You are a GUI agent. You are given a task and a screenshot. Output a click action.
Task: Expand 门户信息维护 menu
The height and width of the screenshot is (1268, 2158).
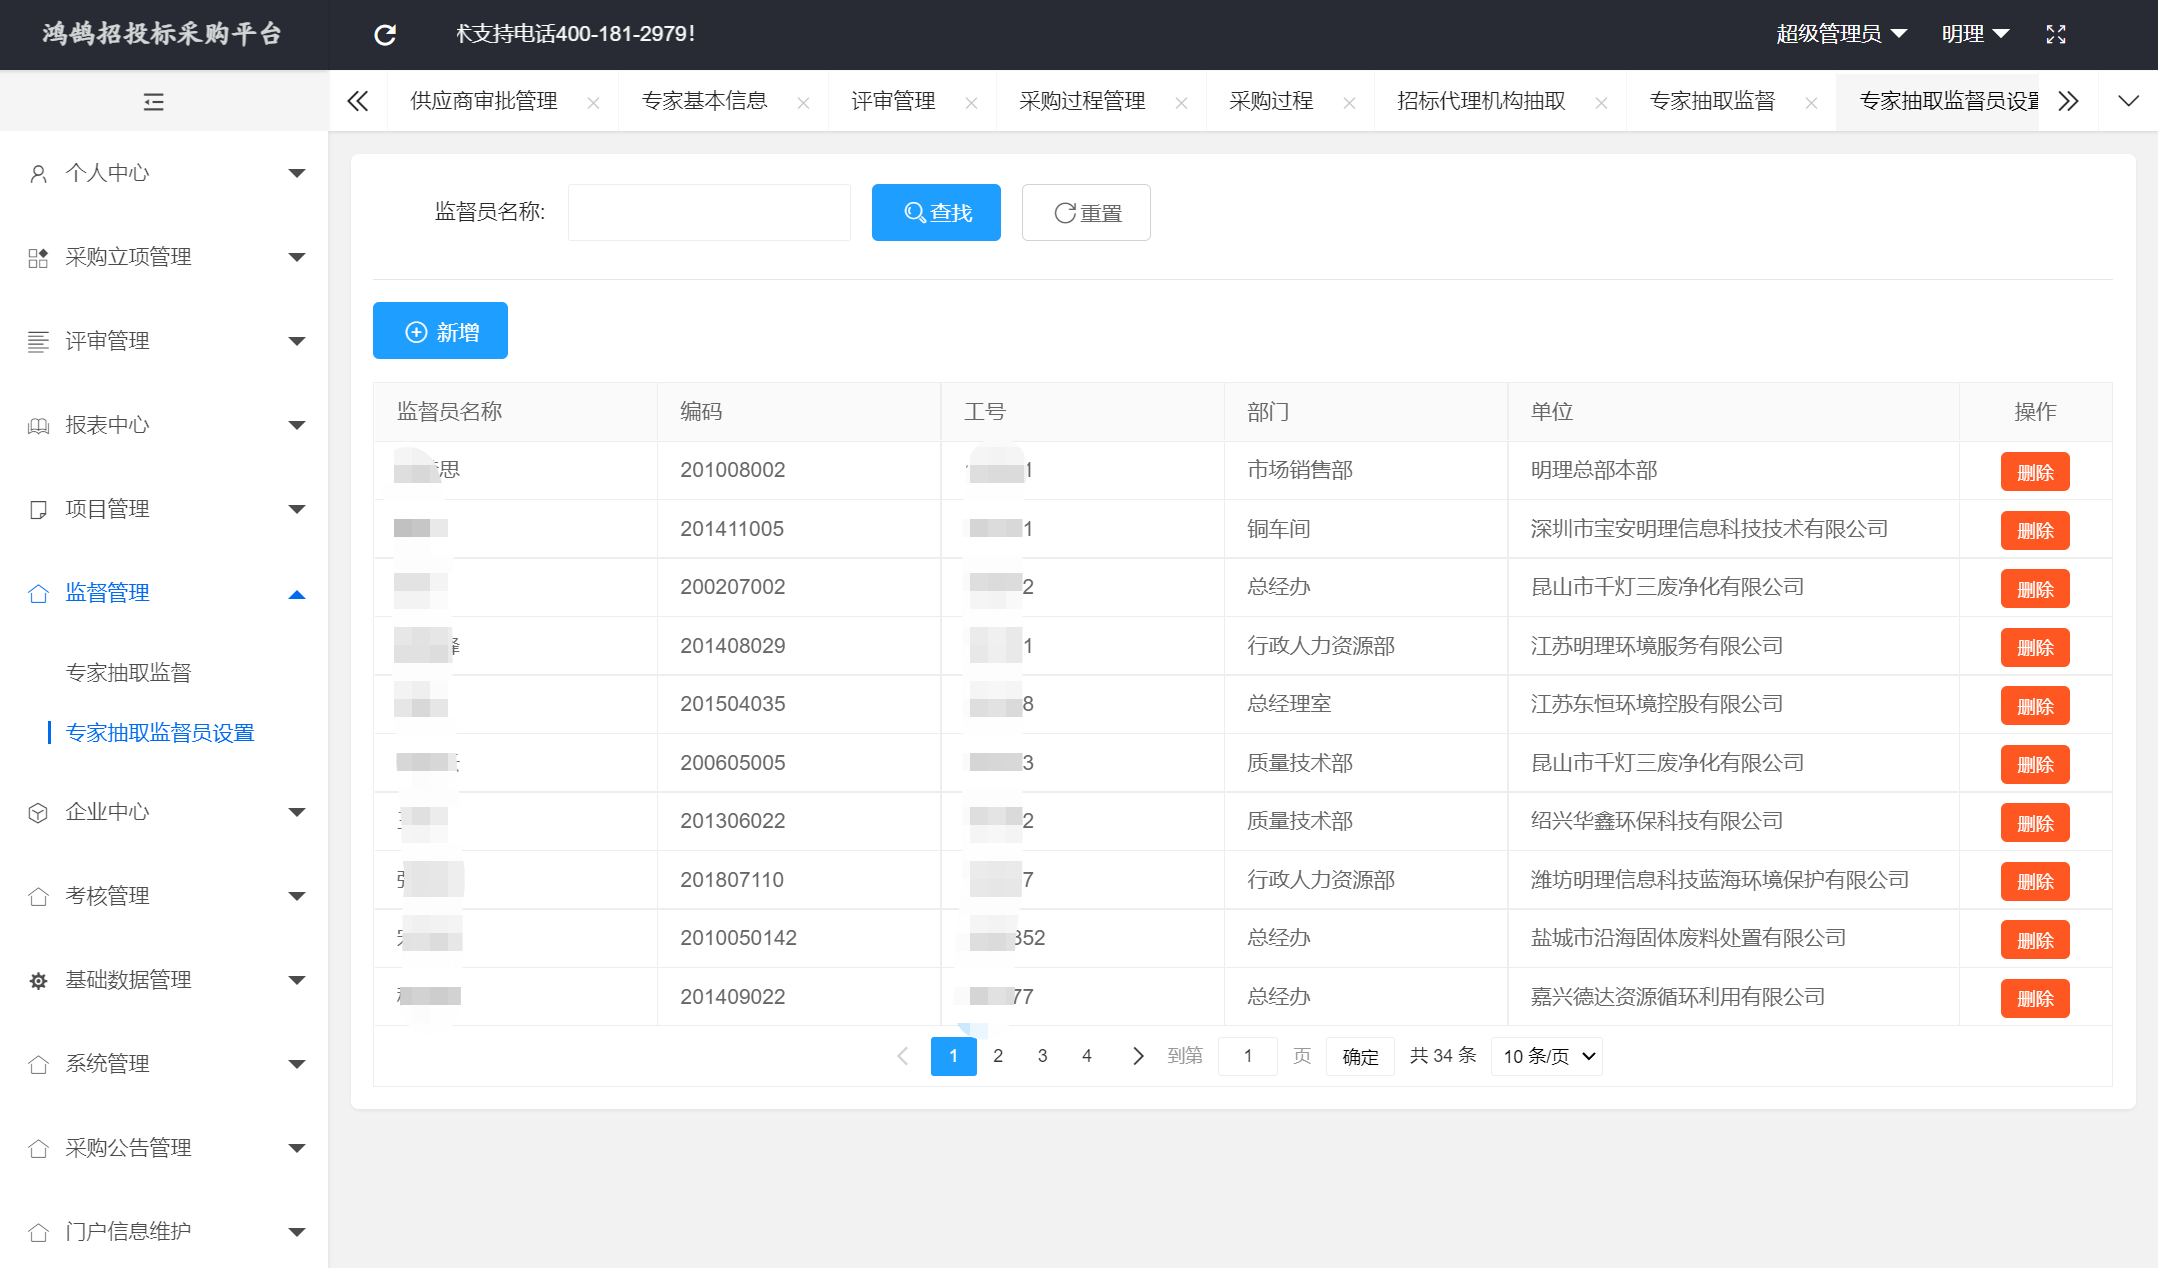pyautogui.click(x=164, y=1232)
